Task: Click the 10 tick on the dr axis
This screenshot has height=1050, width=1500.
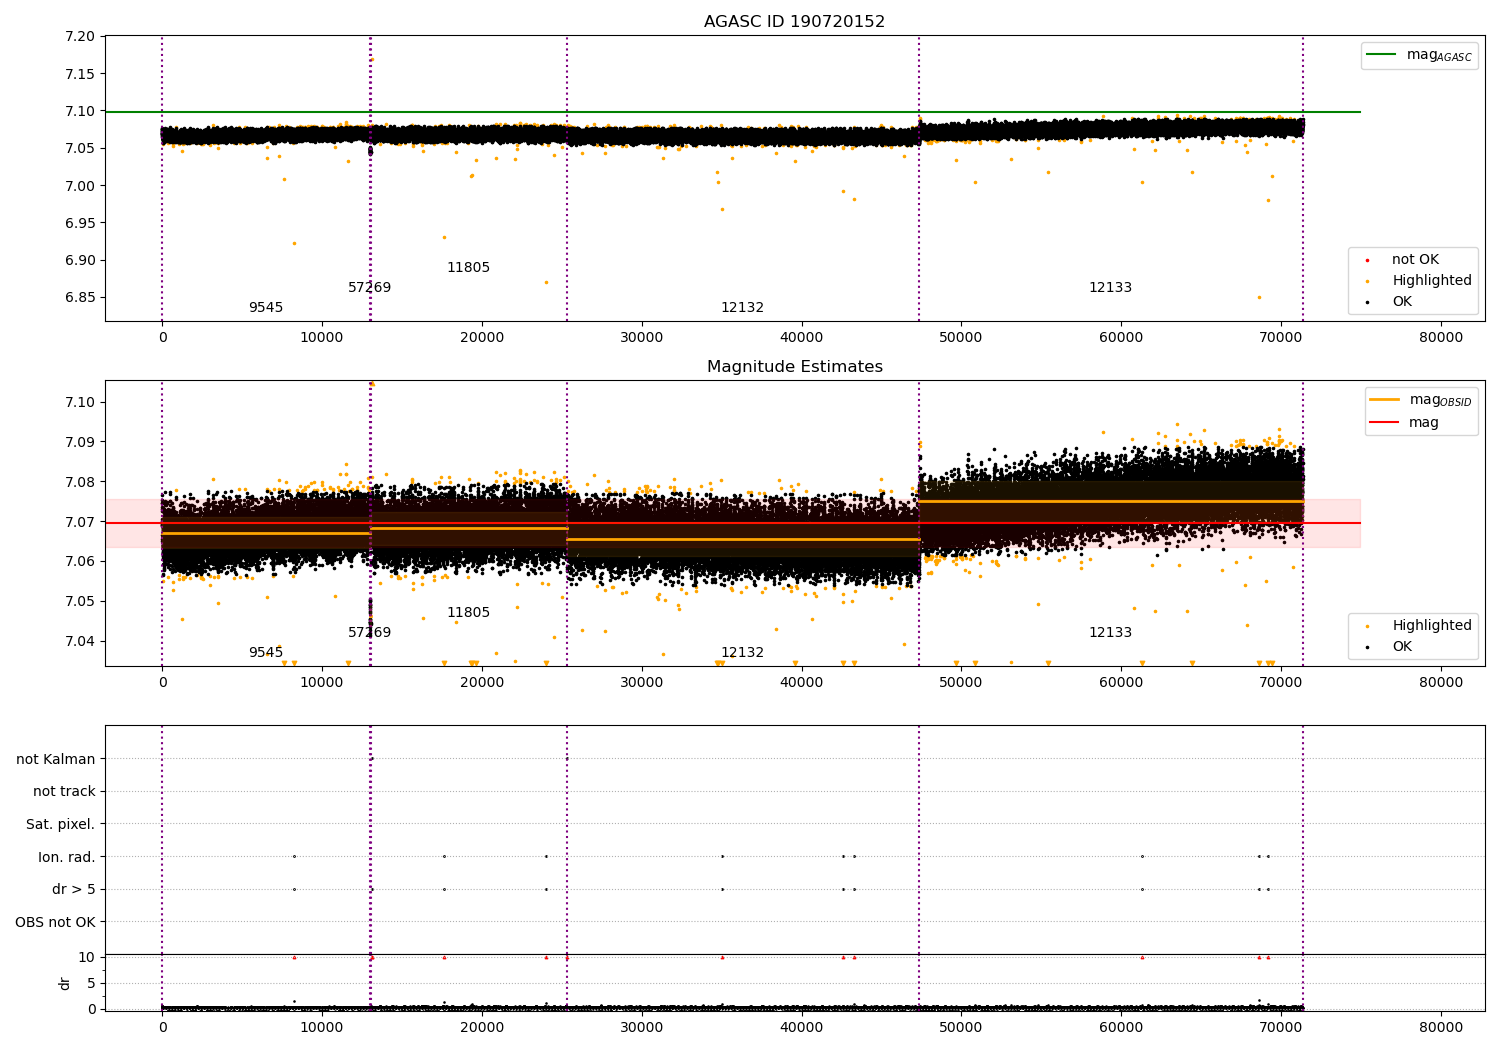Action: point(87,957)
